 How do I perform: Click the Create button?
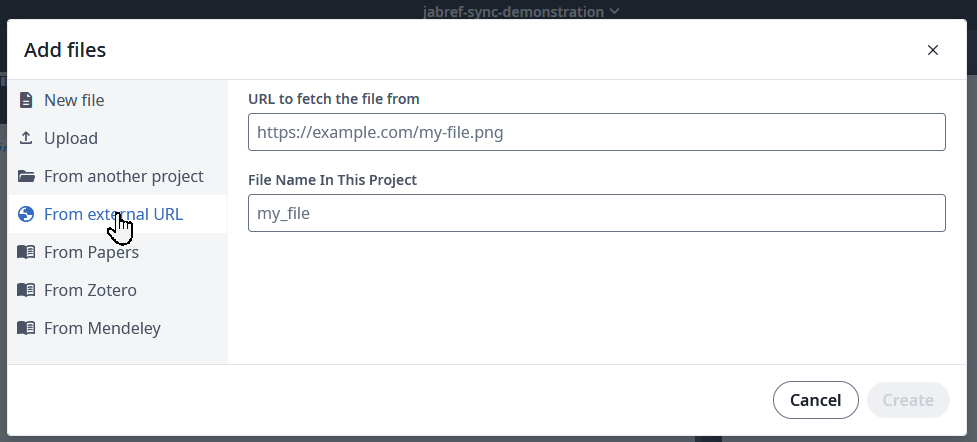pyautogui.click(x=908, y=400)
